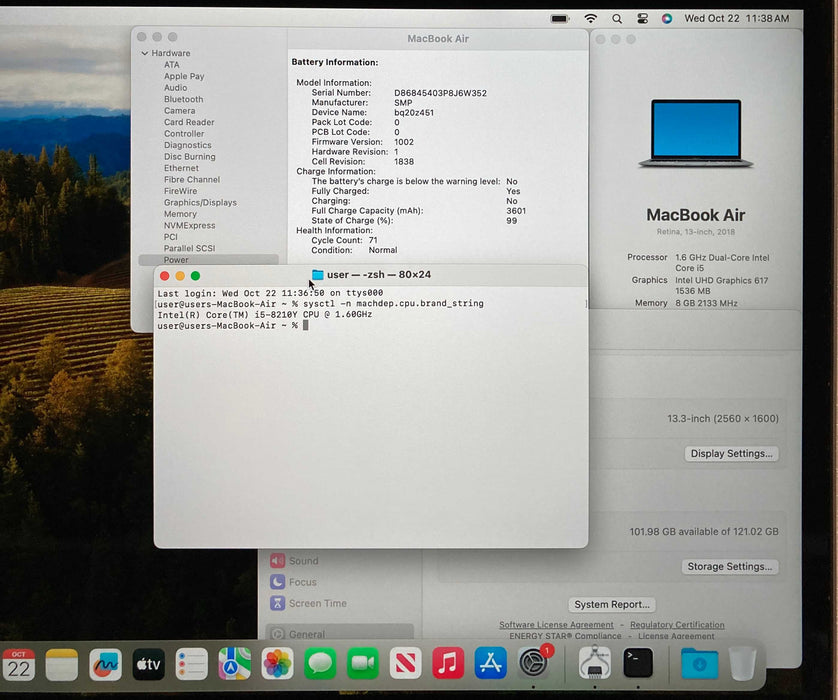Open Storage Settings
This screenshot has width=838, height=700.
pos(730,567)
